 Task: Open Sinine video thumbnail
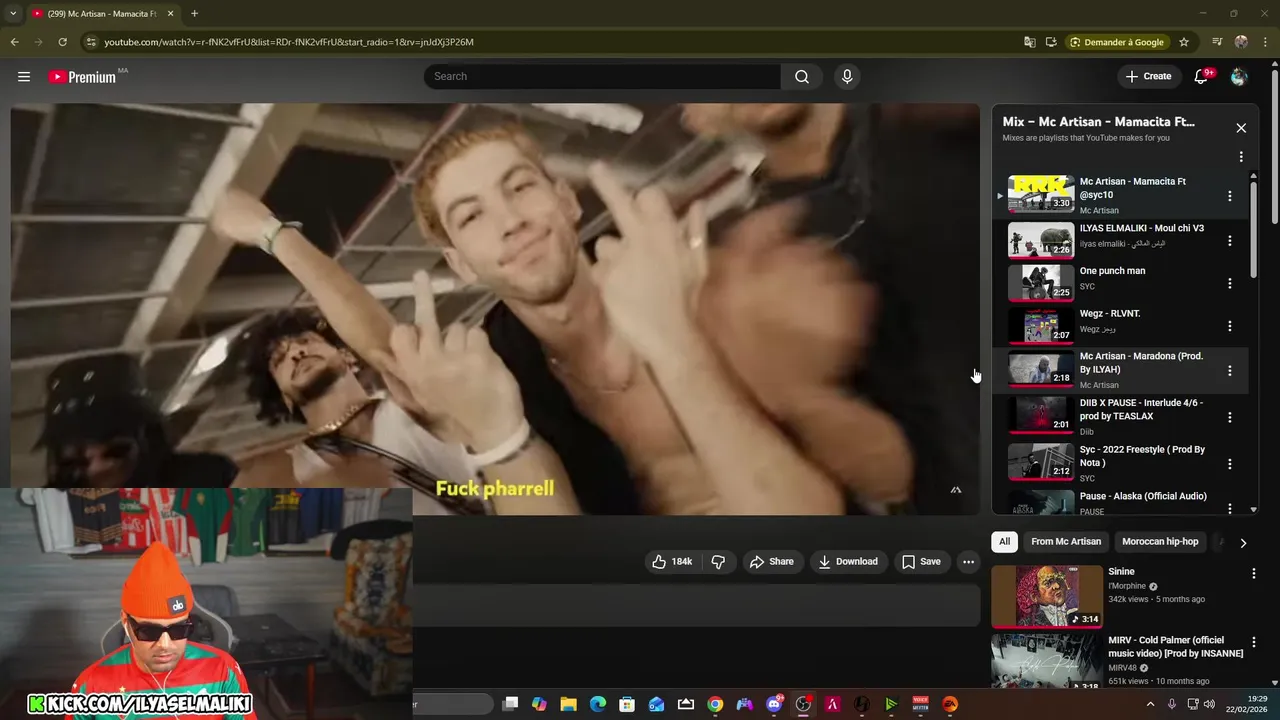click(x=1045, y=596)
